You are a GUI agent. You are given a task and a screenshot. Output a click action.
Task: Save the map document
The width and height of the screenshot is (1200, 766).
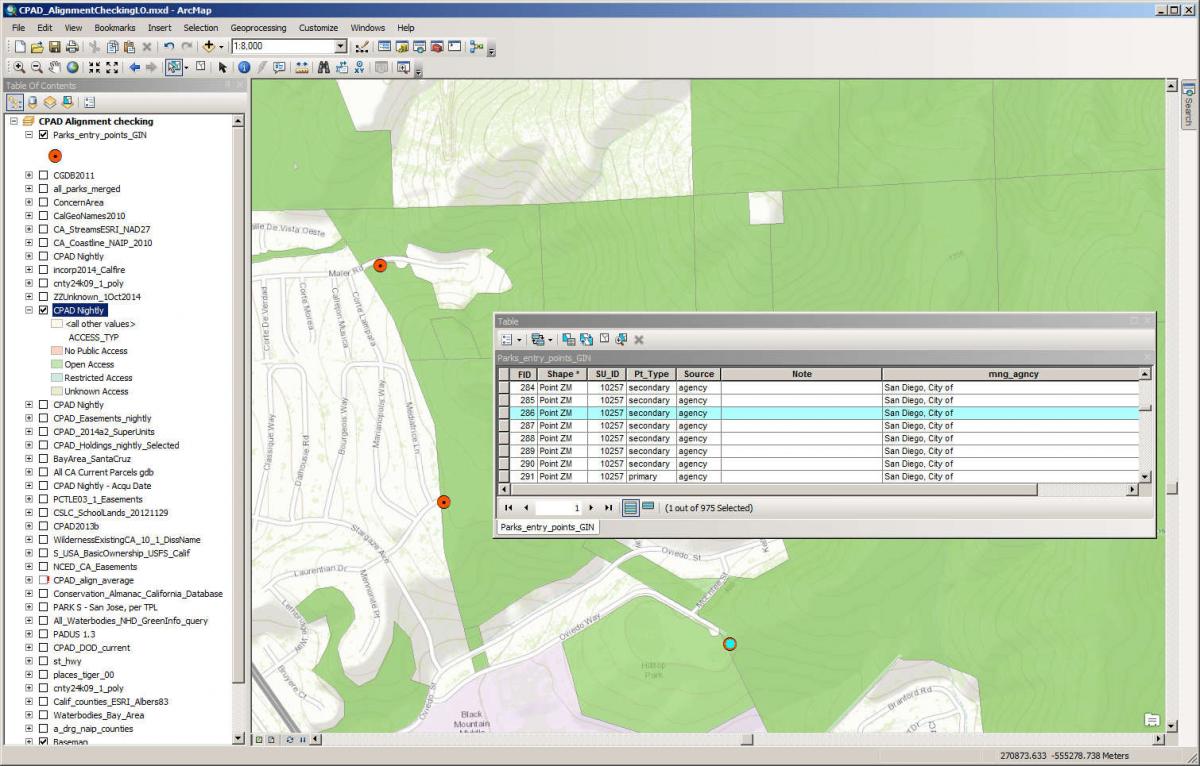click(x=55, y=47)
